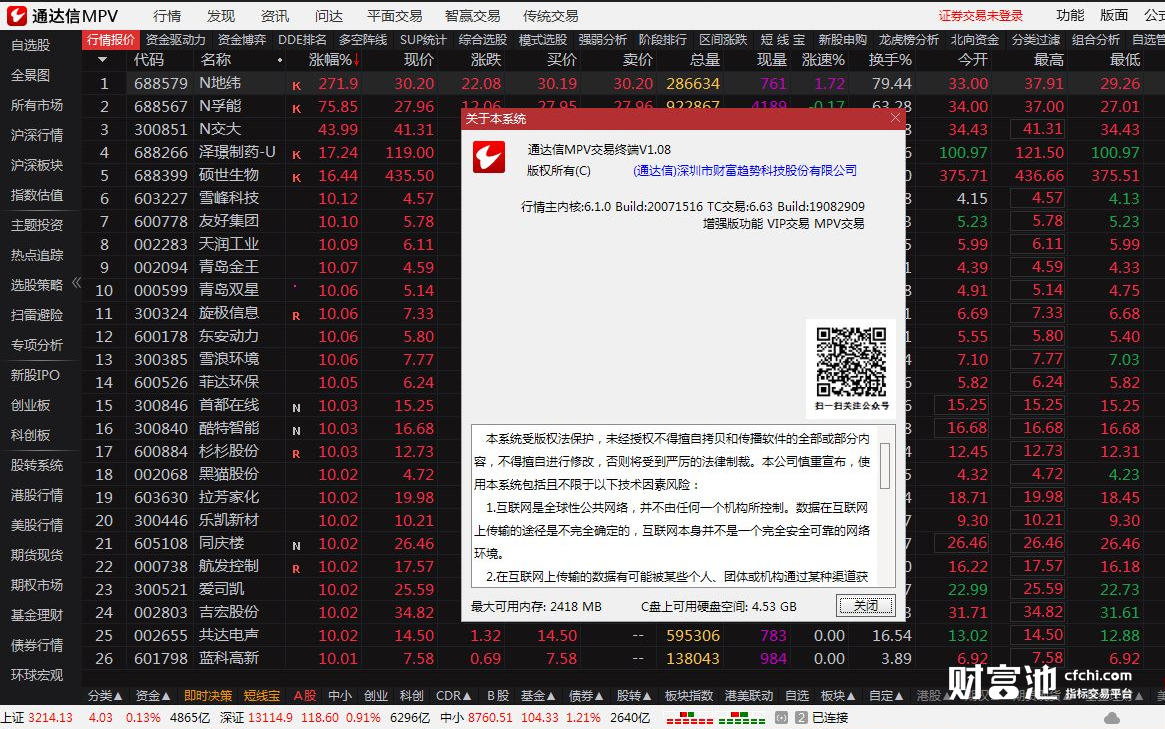Open the column header dropdown arrow before 代码
The height and width of the screenshot is (729, 1165).
pos(103,59)
